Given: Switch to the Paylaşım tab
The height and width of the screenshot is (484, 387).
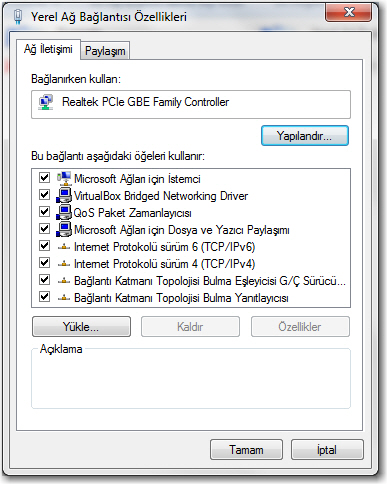Looking at the screenshot, I should point(105,51).
